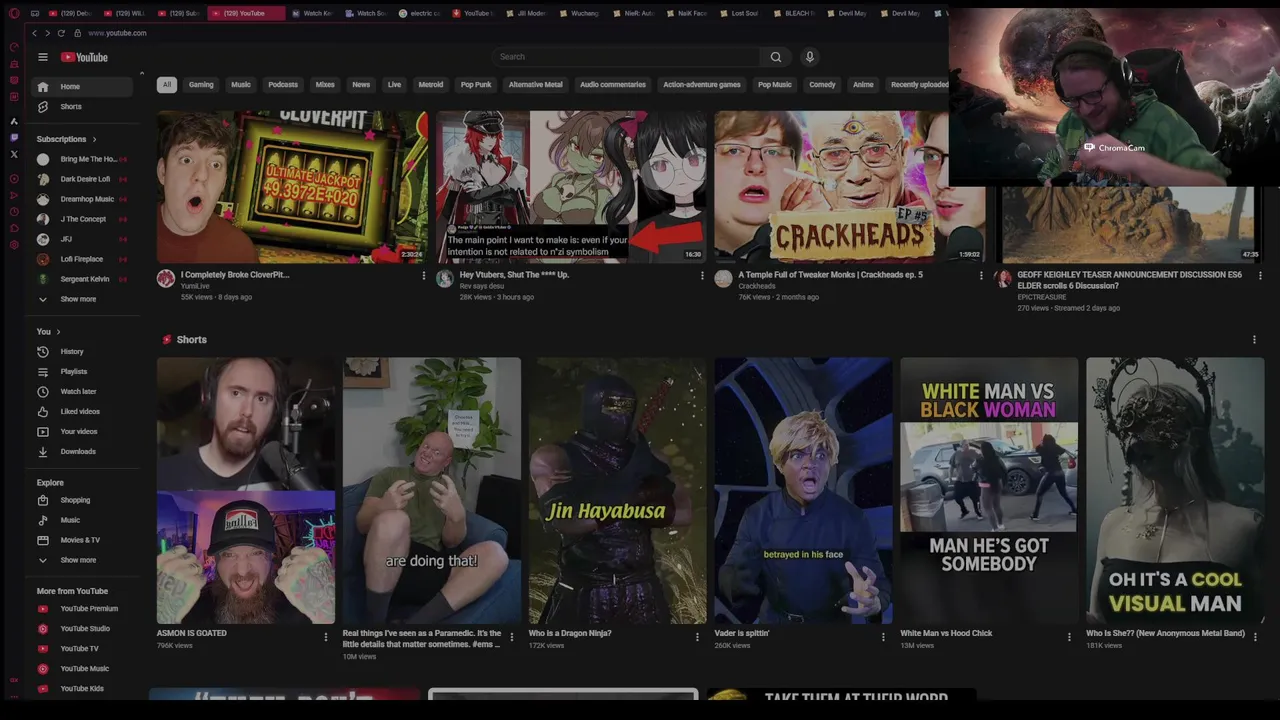
Task: Open options for ASMON IS GOATED short
Action: 325,636
